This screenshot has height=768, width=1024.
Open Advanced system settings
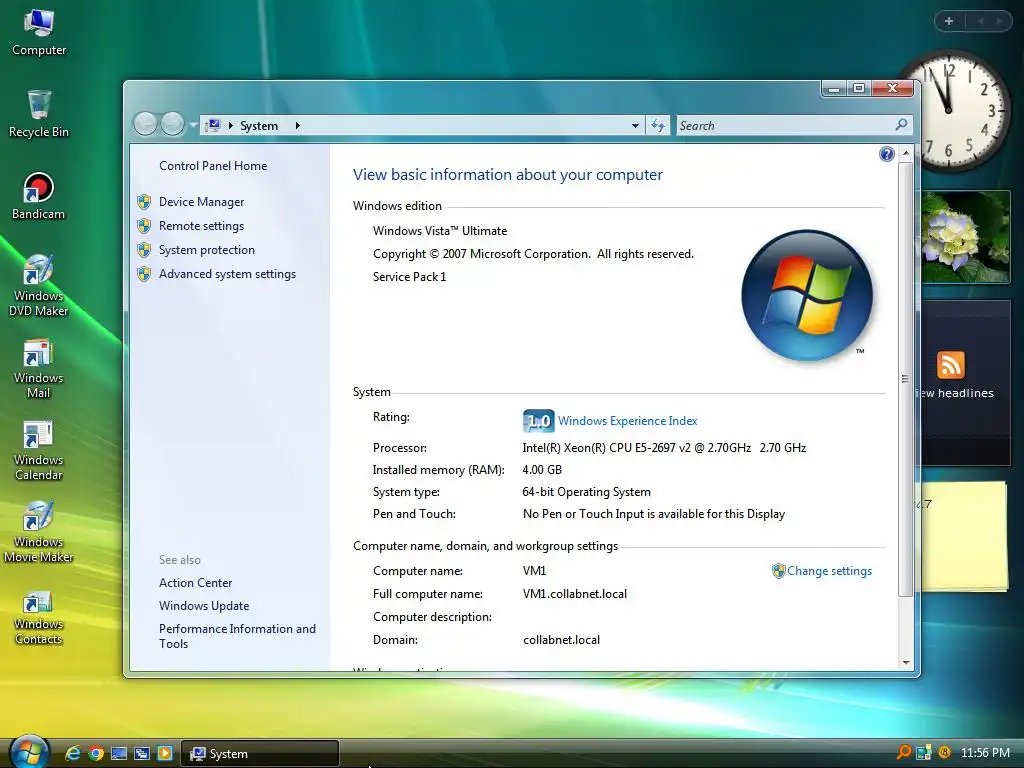pyautogui.click(x=227, y=274)
